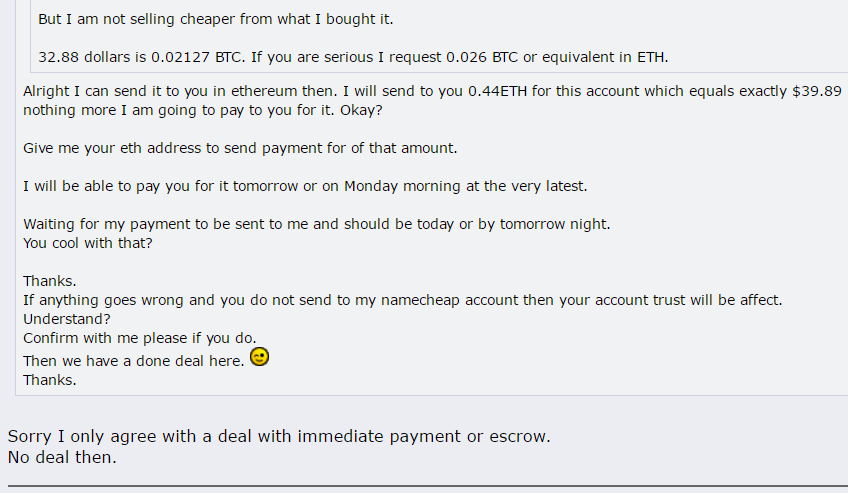Click "Confirm with me please if you do."
Image resolution: width=848 pixels, height=493 pixels.
pos(140,338)
